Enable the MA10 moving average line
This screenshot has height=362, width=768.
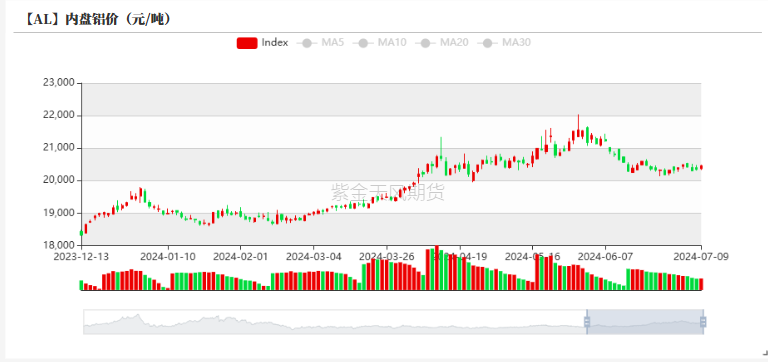coord(379,43)
